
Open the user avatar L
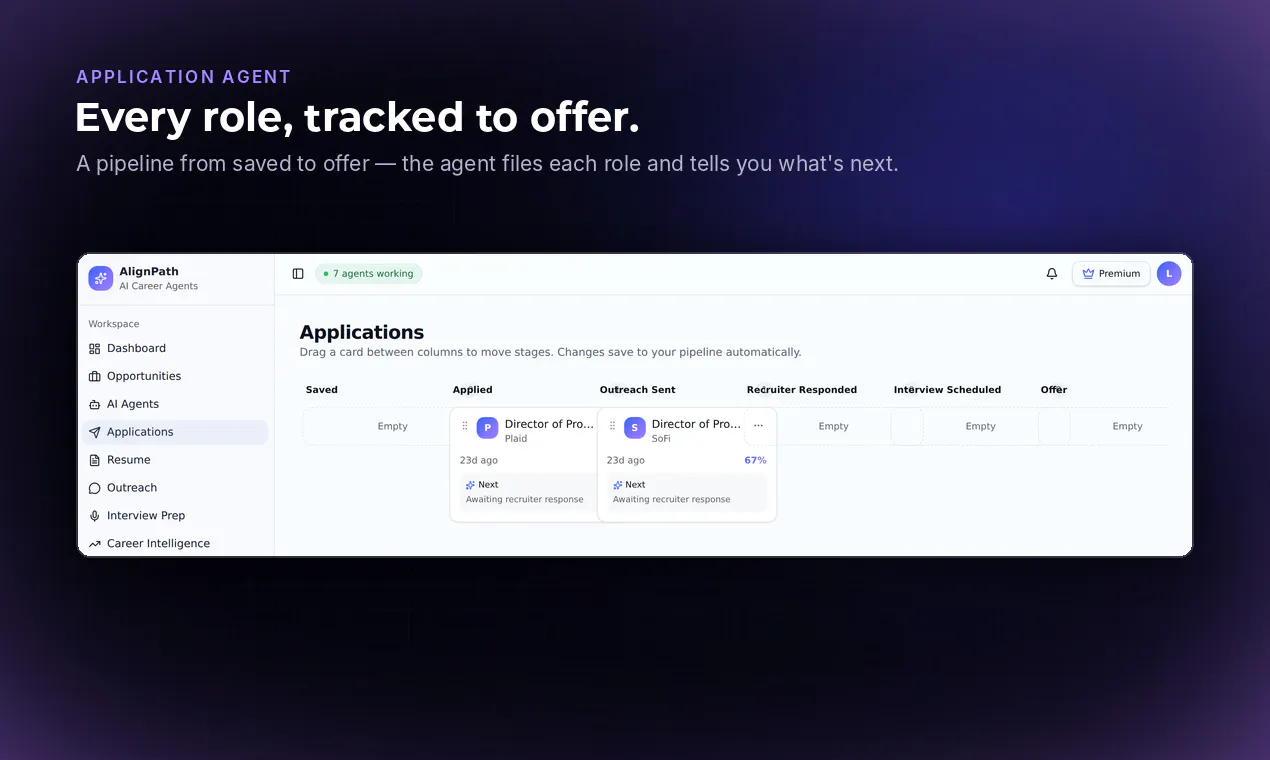click(1169, 274)
